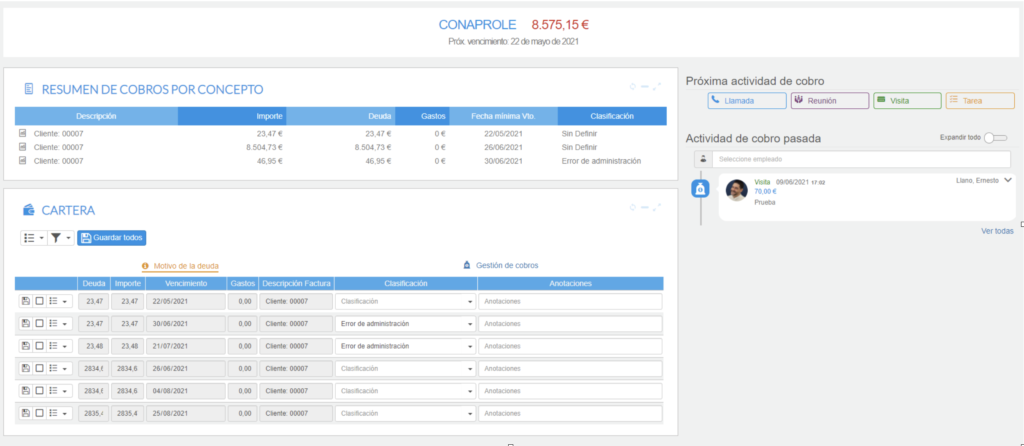Expand the Llano, Ernesto activity chevron
The image size is (1024, 446).
(x=1008, y=180)
